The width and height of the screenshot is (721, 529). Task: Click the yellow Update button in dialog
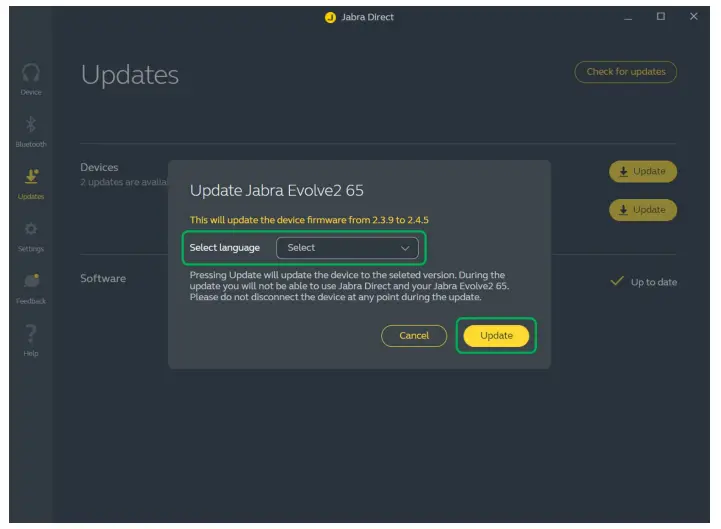click(x=496, y=336)
